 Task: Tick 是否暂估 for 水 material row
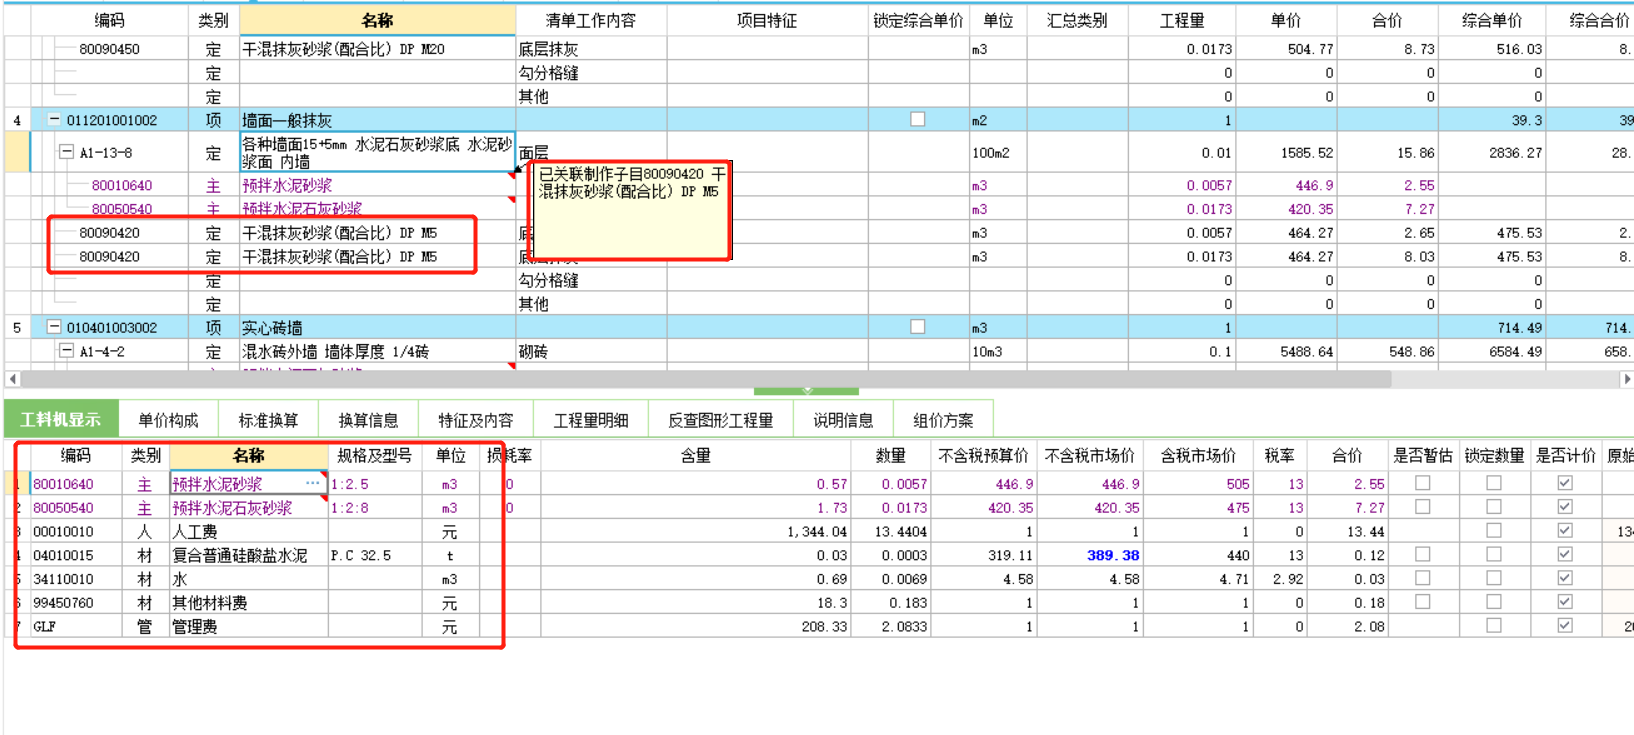(x=1422, y=579)
